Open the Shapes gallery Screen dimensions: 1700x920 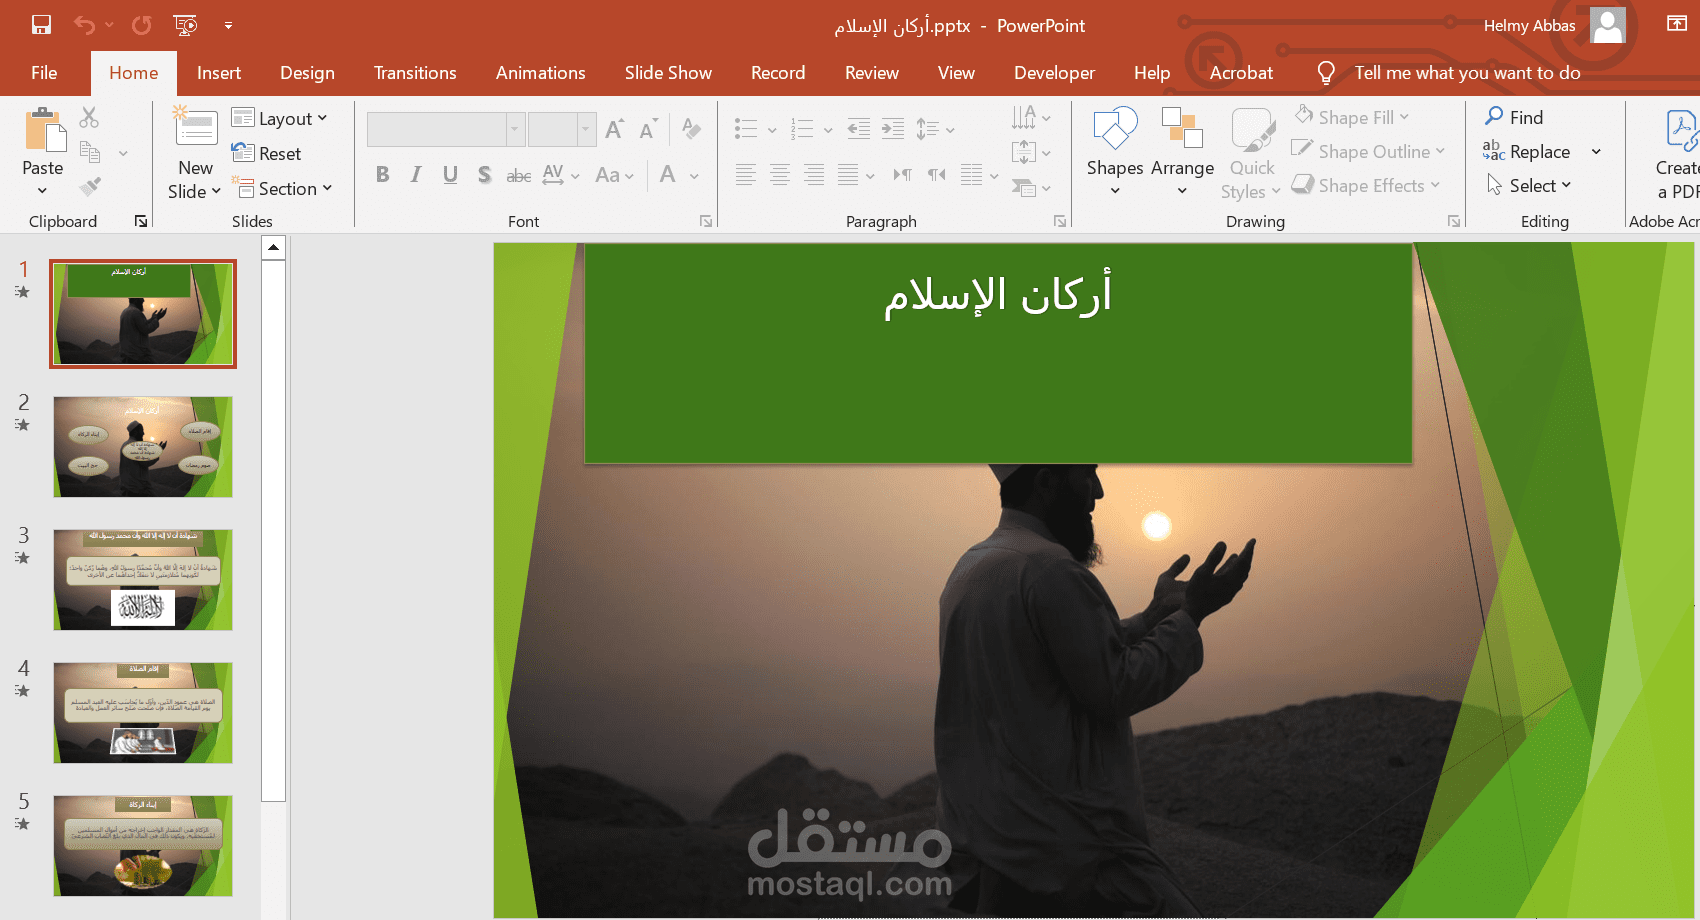tap(1115, 150)
